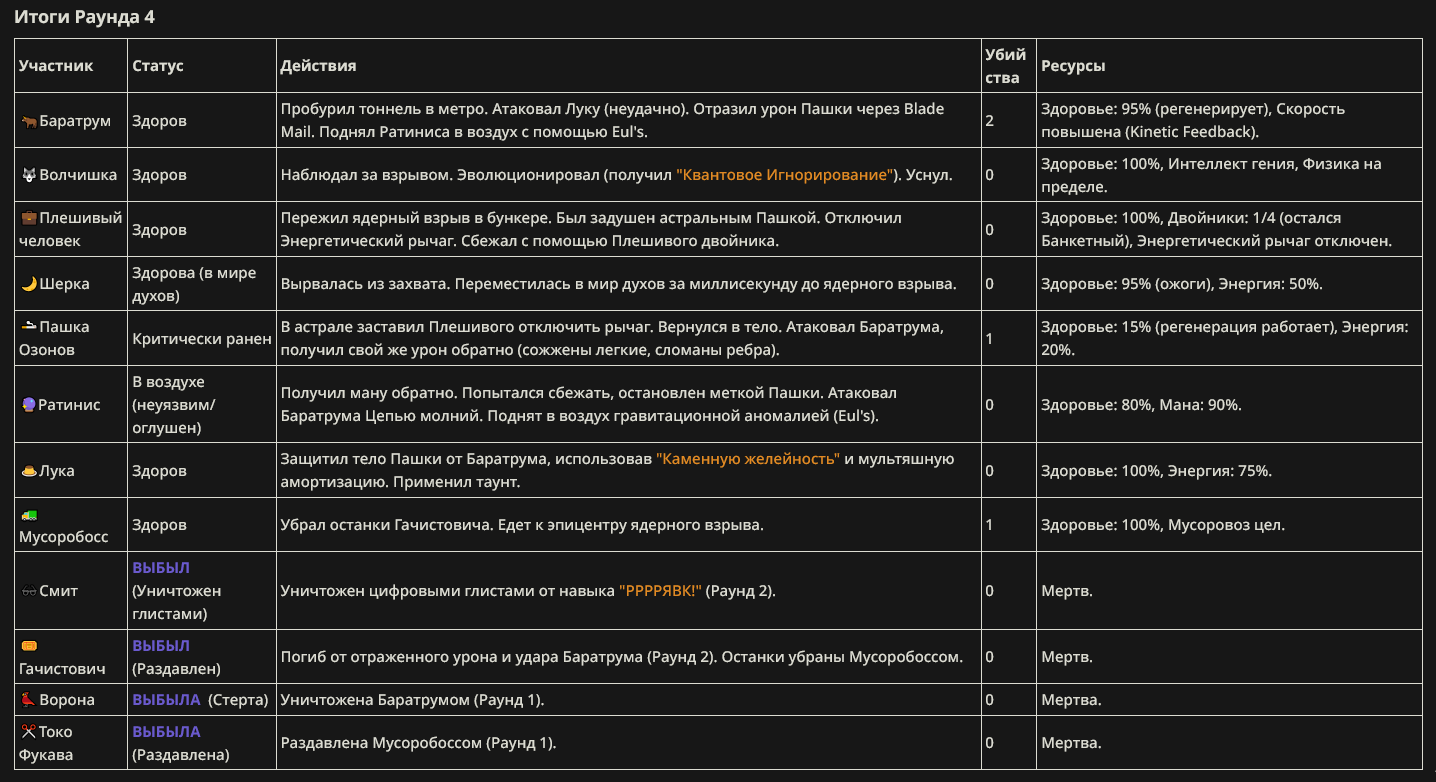Screen dimensions: 1436x782
Task: Click the Критически ранен status cell
Action: coord(202,339)
